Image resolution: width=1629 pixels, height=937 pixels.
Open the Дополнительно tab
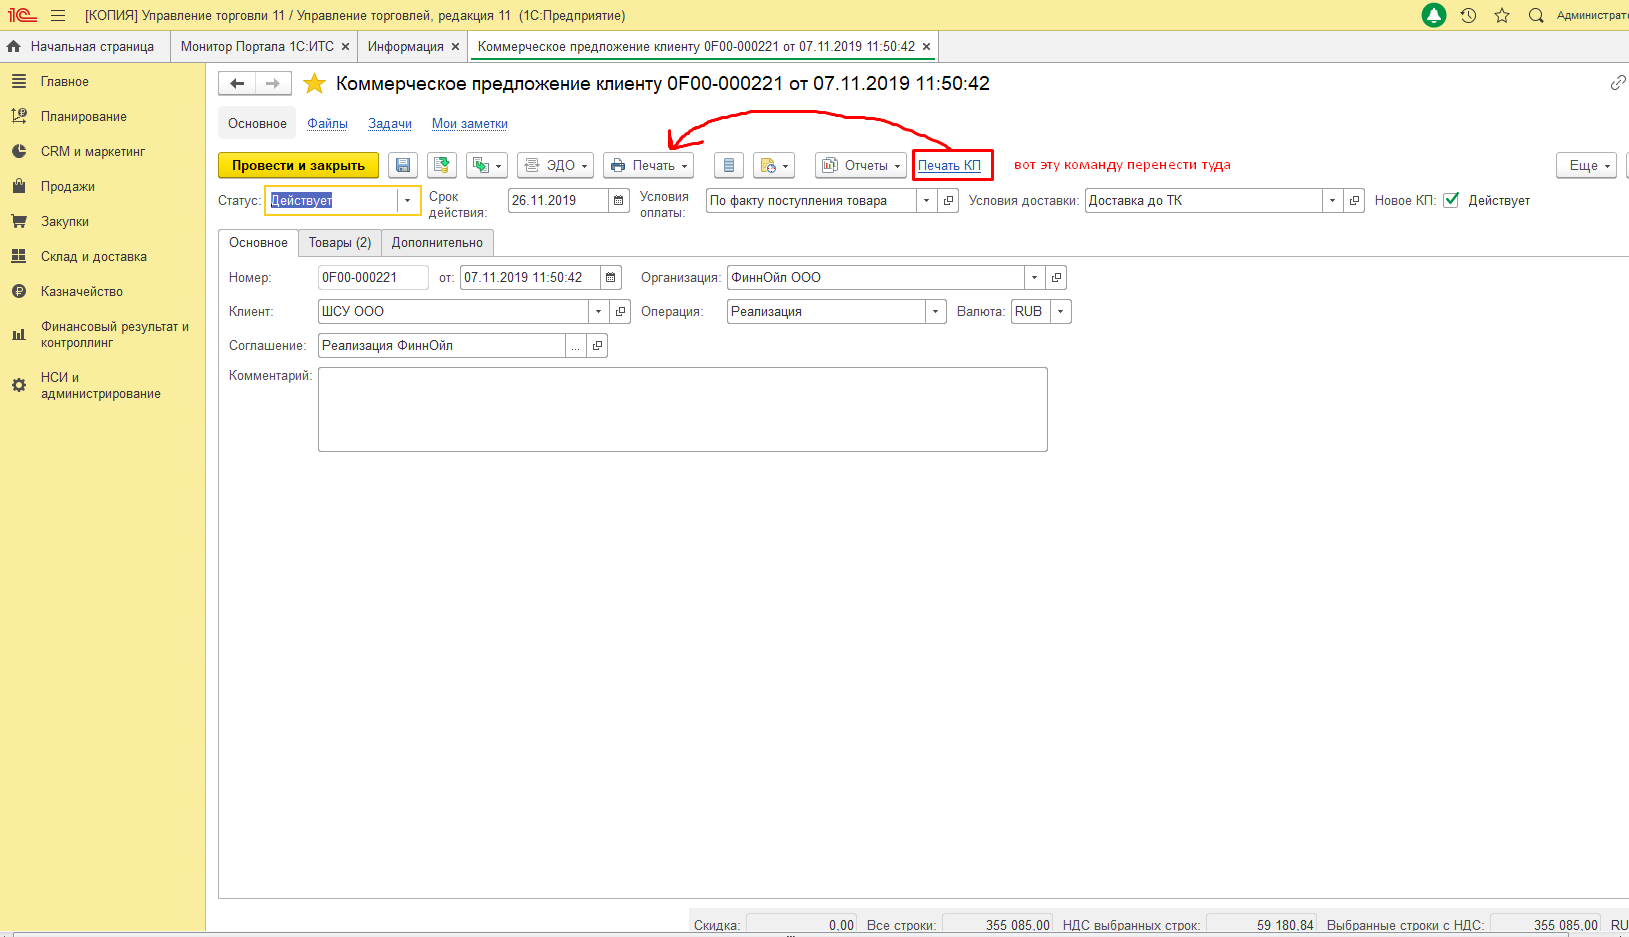click(x=437, y=243)
